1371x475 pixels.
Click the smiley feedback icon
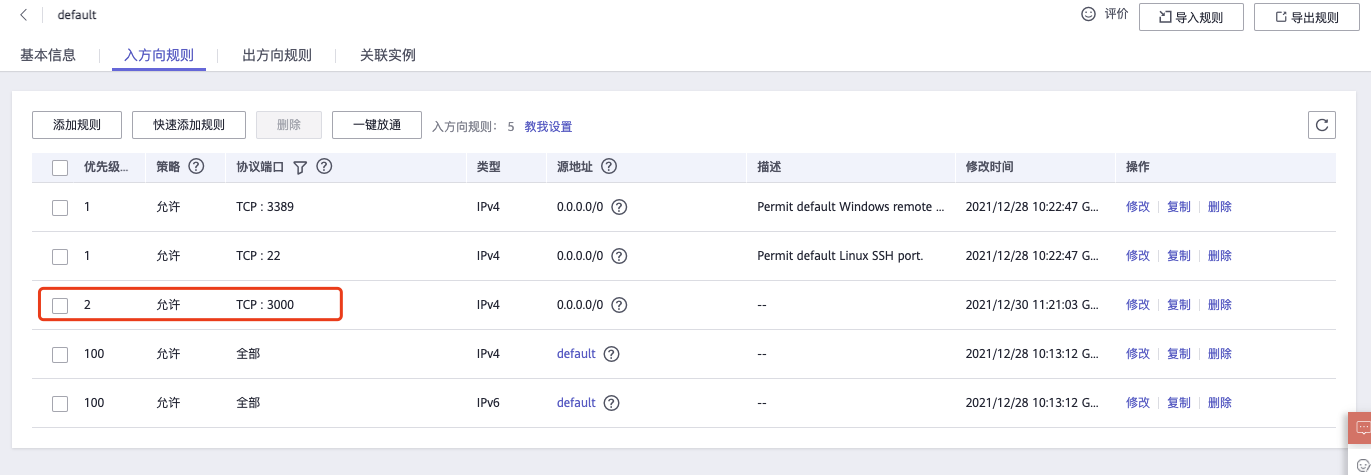pos(1089,15)
